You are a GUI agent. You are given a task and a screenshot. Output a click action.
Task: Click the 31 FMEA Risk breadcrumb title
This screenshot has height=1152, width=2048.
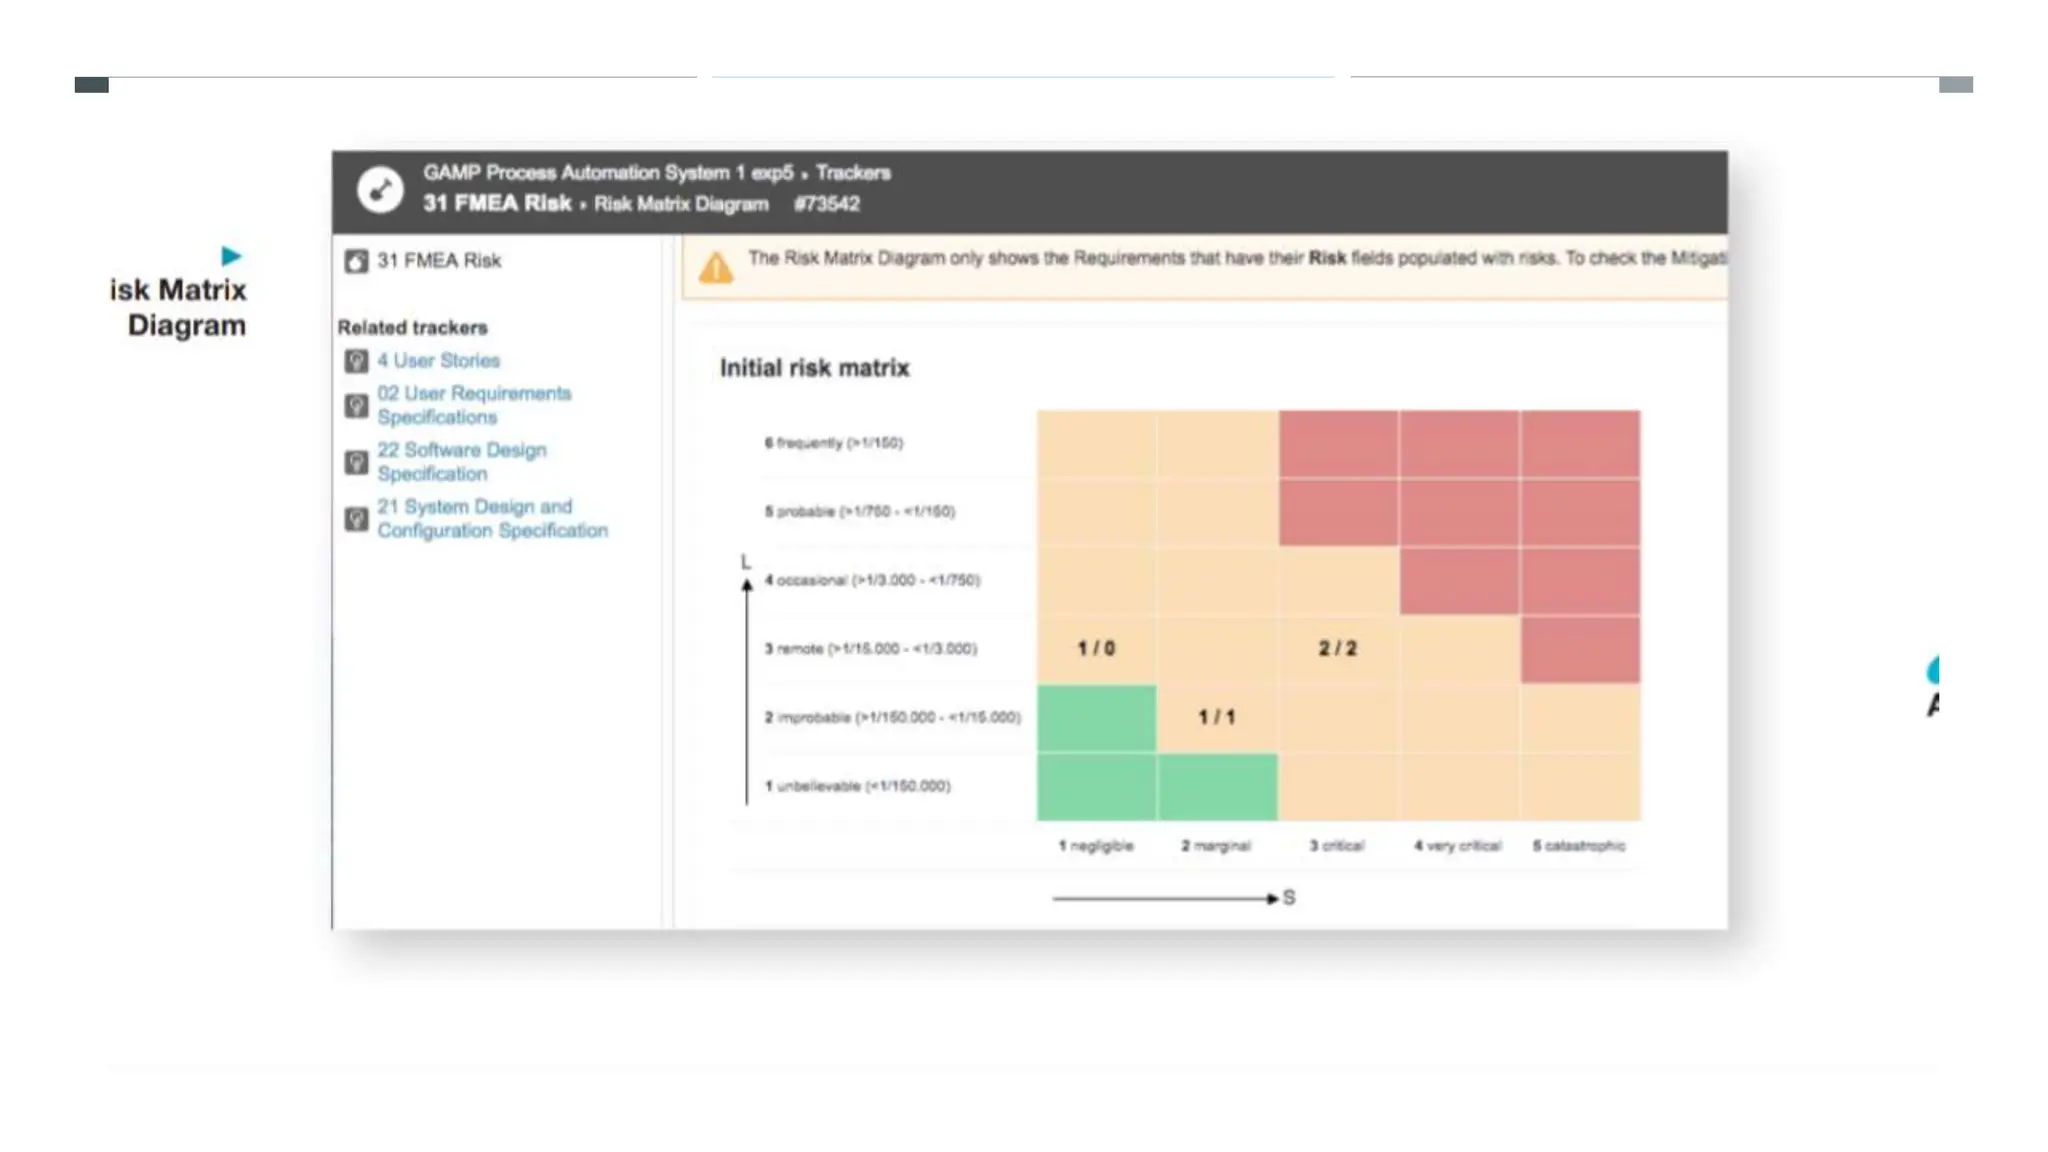(x=496, y=203)
